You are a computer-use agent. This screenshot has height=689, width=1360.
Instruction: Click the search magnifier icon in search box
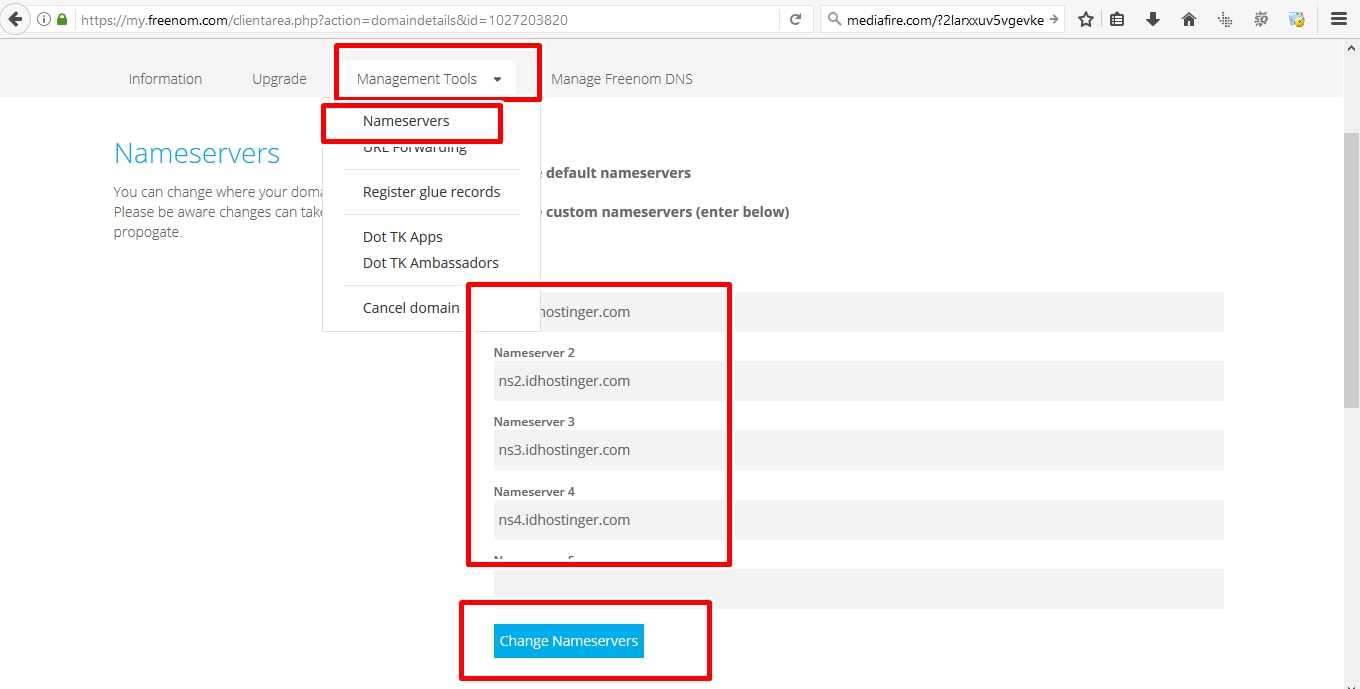[x=835, y=19]
